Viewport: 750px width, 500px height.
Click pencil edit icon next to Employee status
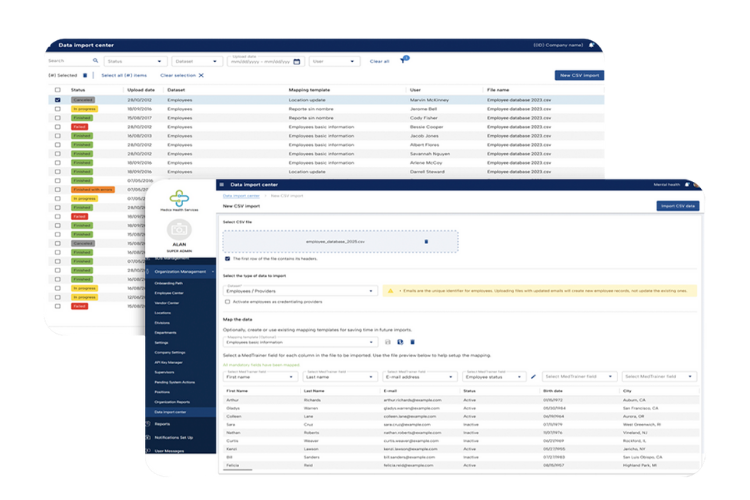click(533, 377)
